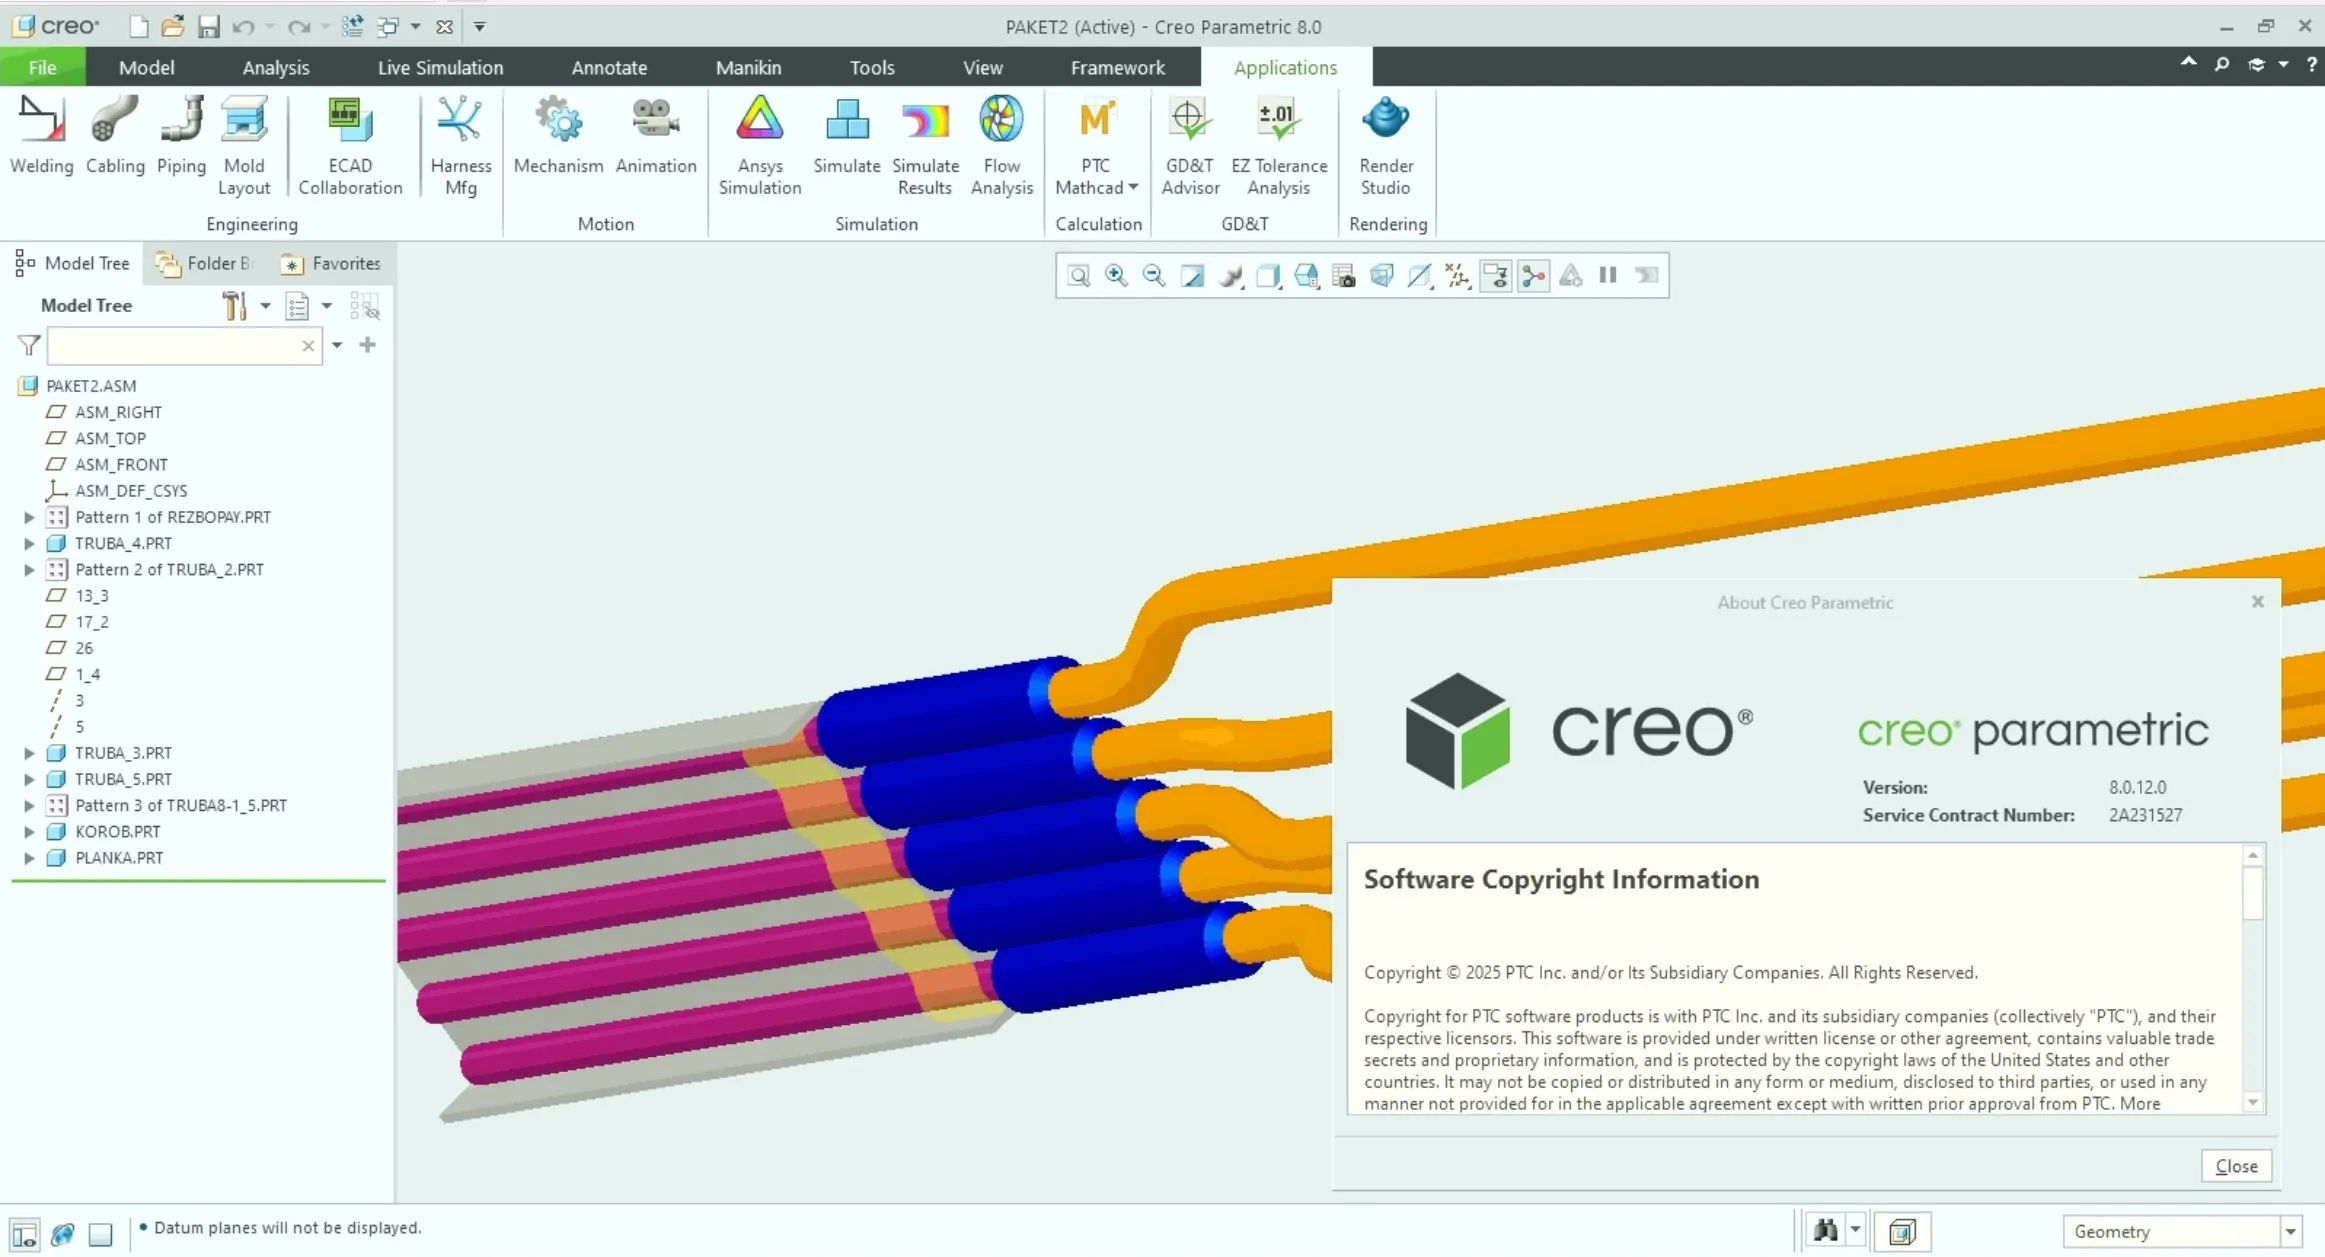2325x1257 pixels.
Task: Open the Favorites navigator tab
Action: pos(332,263)
